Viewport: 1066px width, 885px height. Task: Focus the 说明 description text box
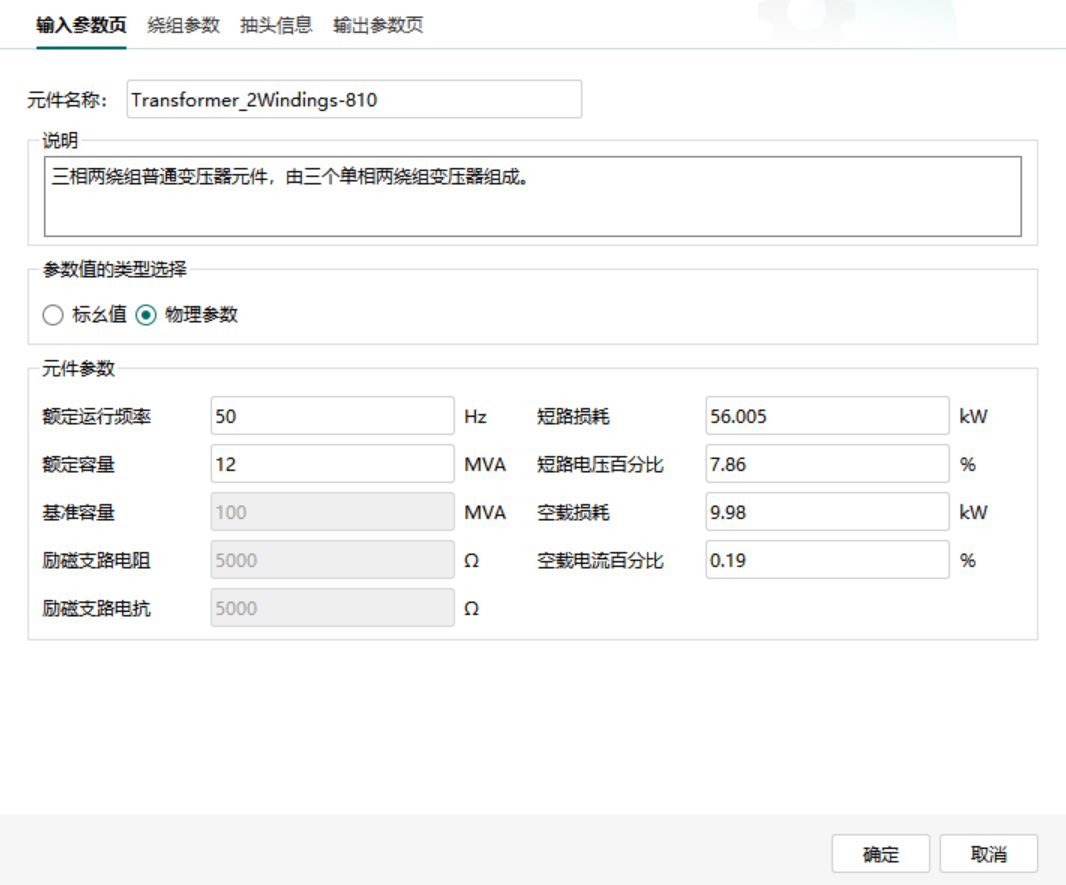click(532, 196)
